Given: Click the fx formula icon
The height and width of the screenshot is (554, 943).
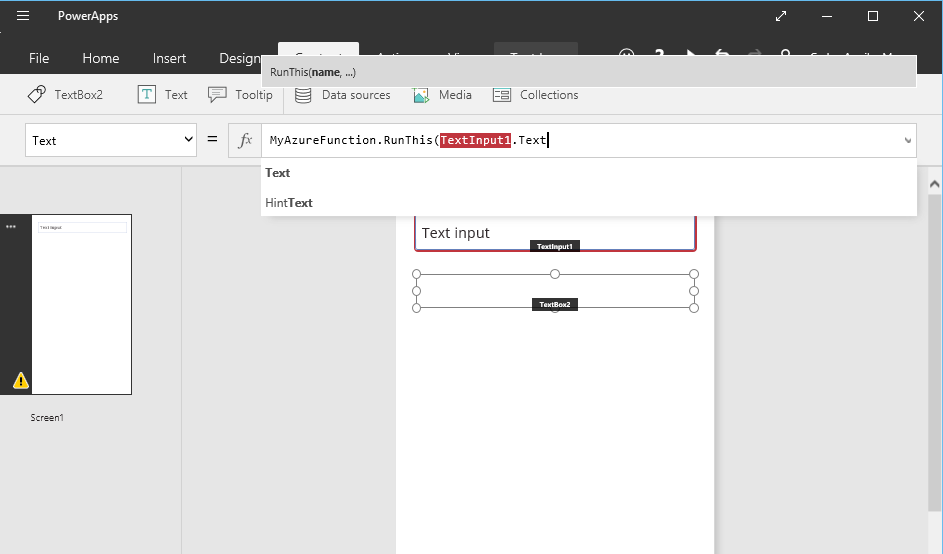Looking at the screenshot, I should (245, 140).
